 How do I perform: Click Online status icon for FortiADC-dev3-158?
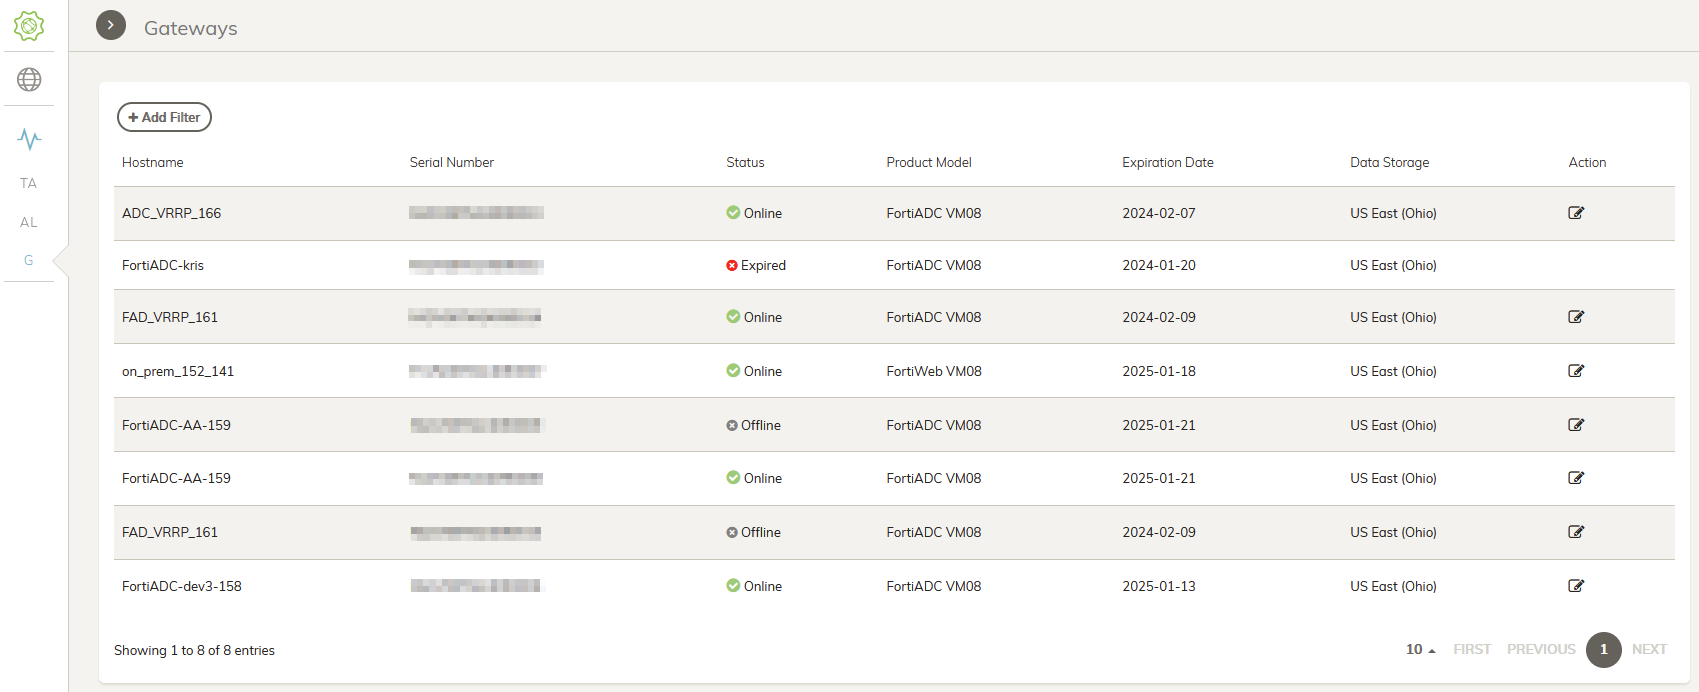(x=733, y=585)
